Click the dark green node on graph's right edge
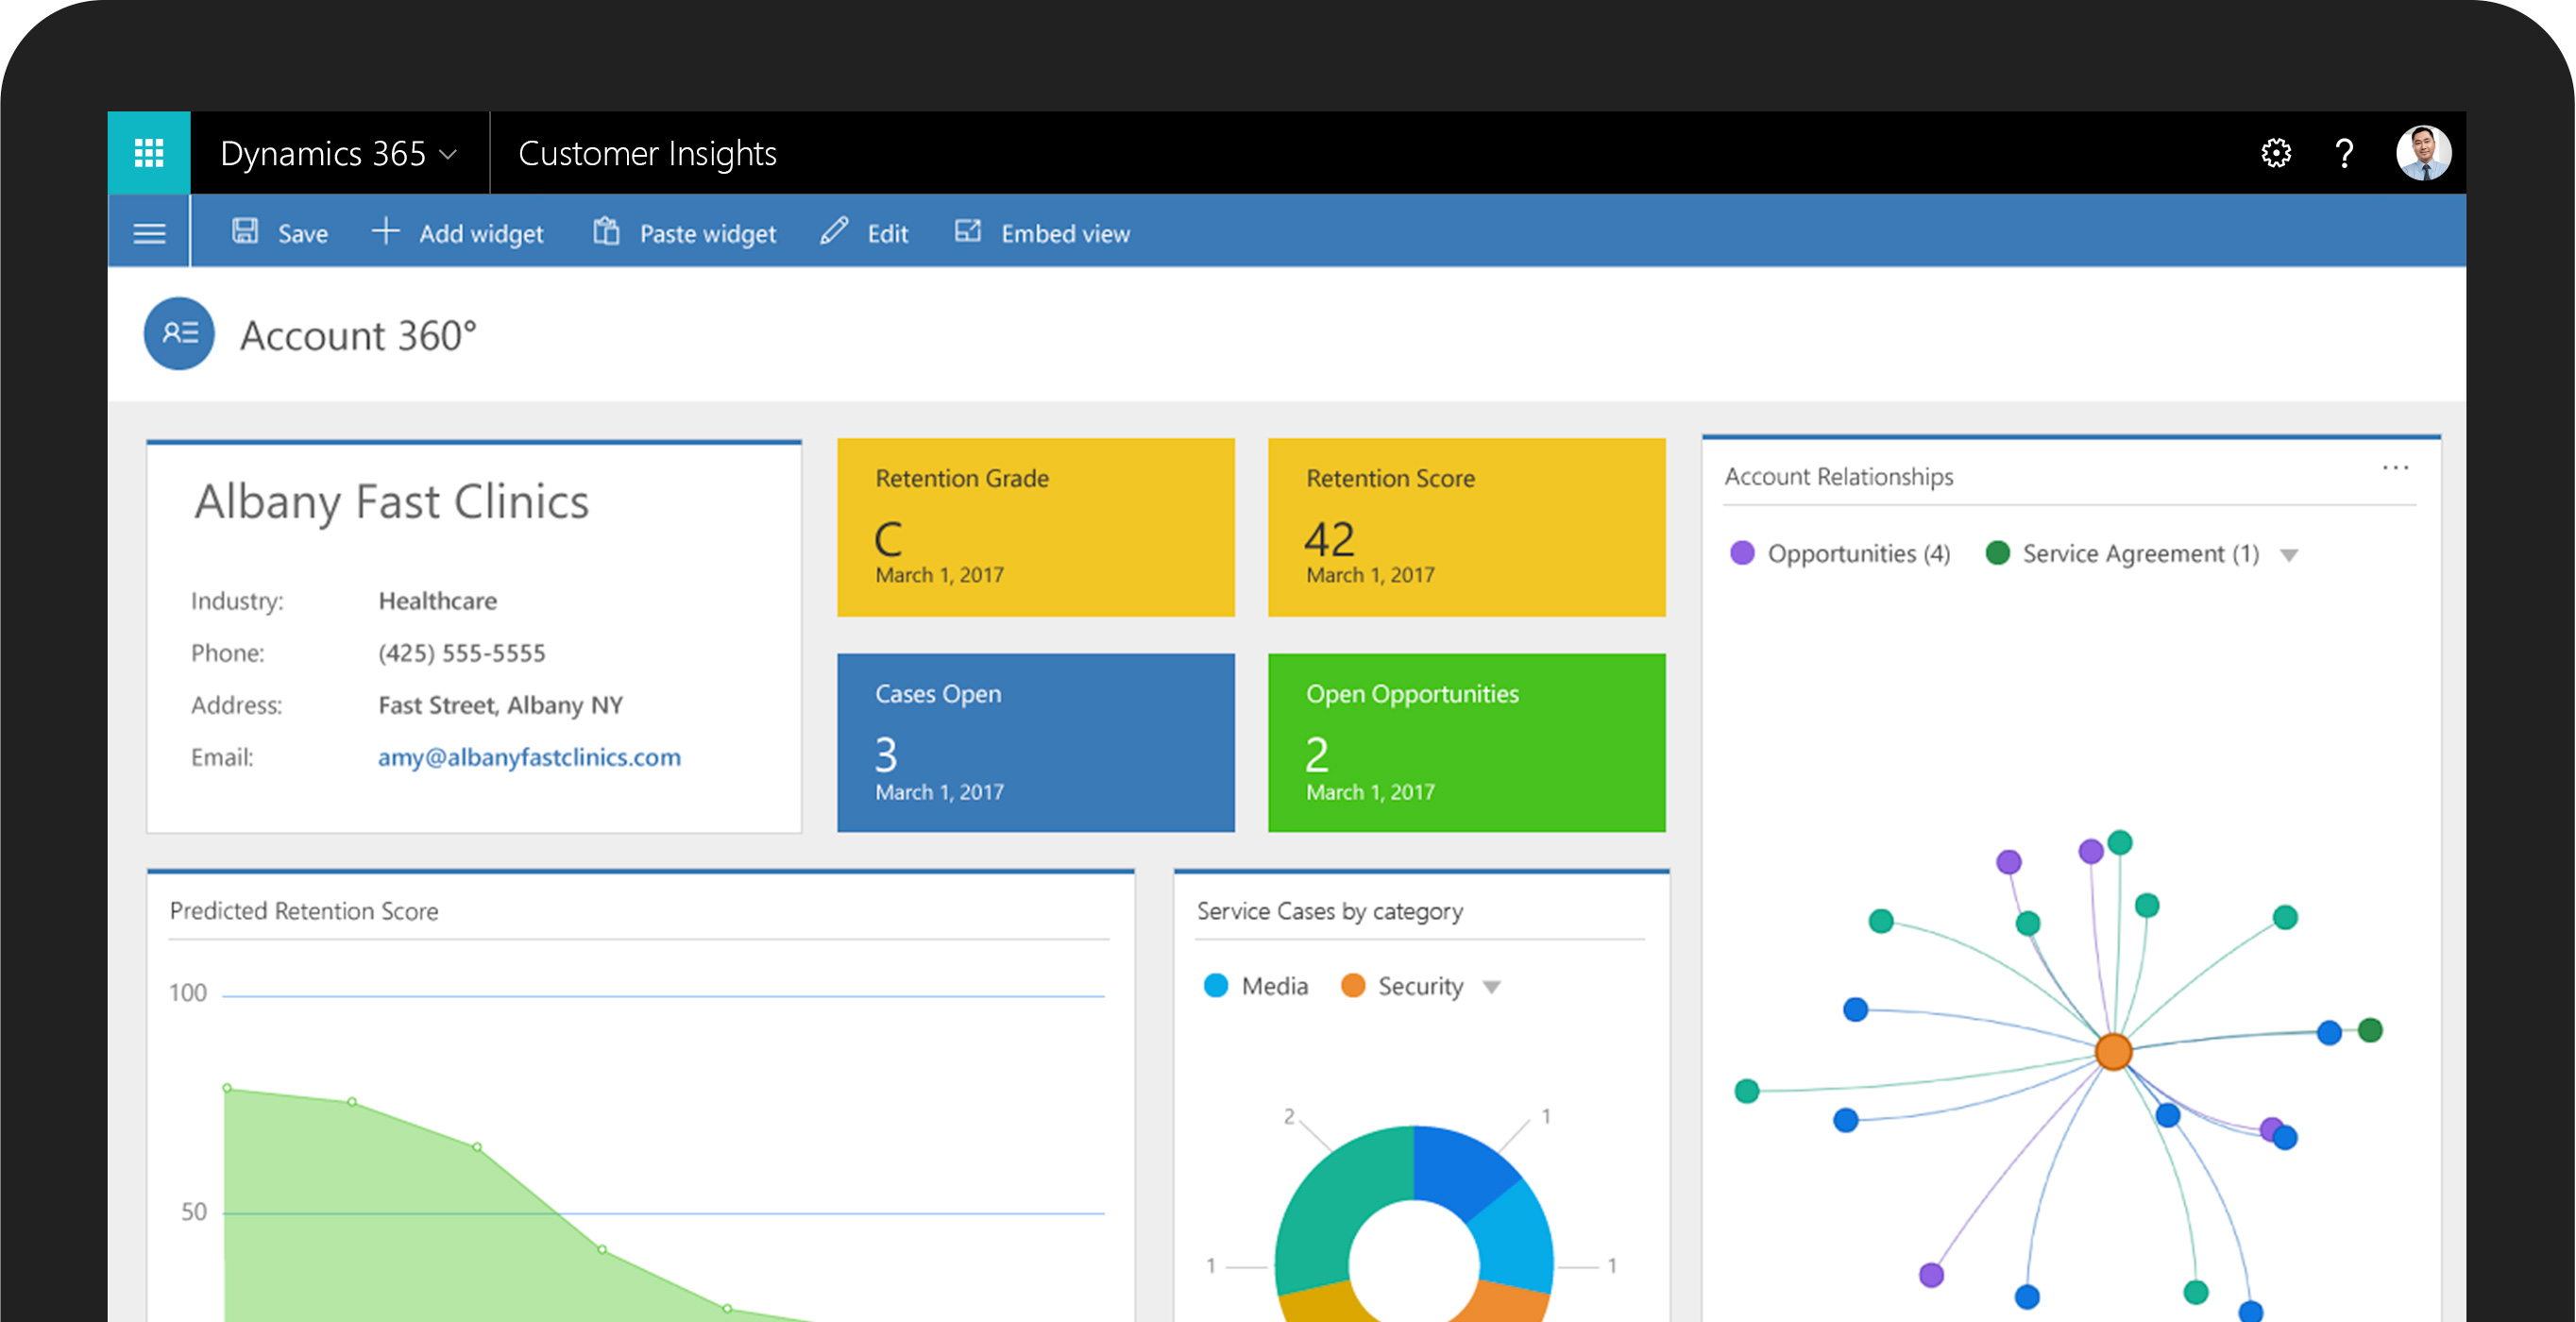This screenshot has width=2576, height=1322. pyautogui.click(x=2370, y=1030)
